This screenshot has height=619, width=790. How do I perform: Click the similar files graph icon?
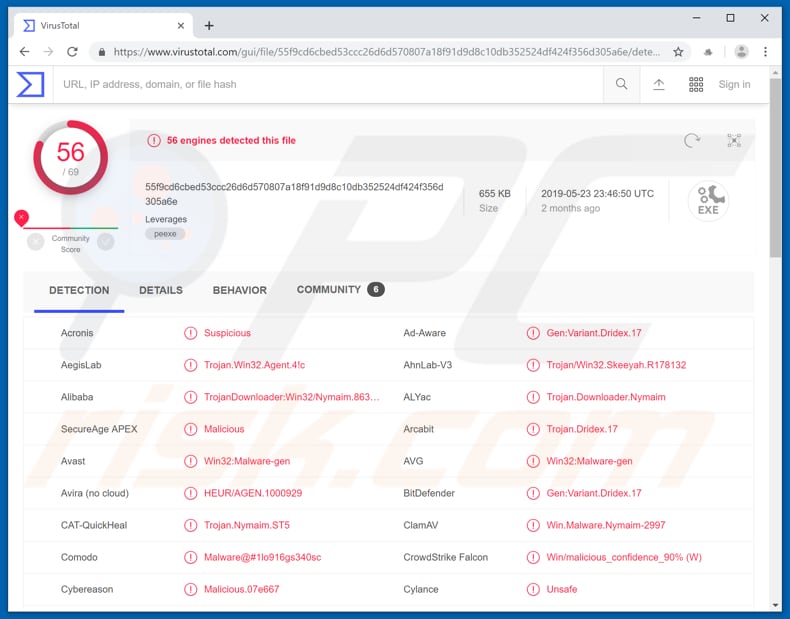tap(734, 141)
